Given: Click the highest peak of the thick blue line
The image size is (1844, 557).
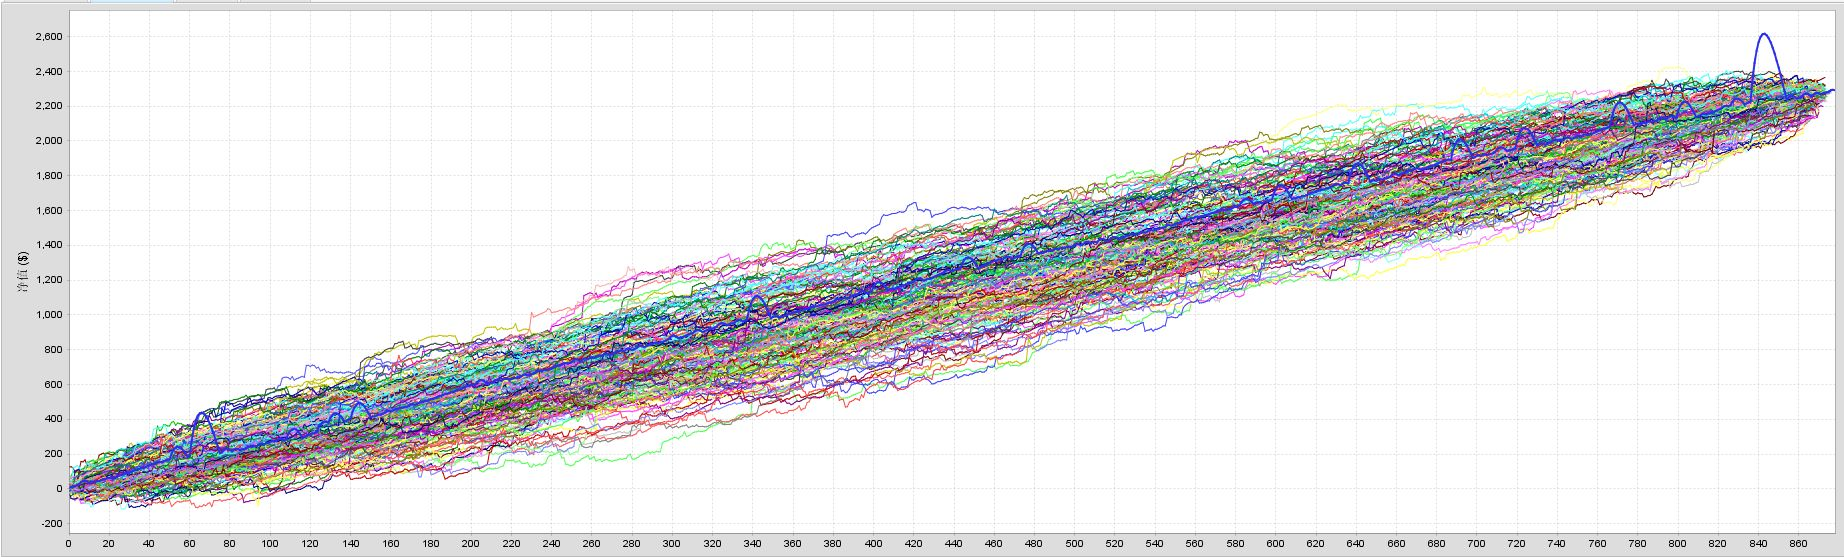Looking at the screenshot, I should (x=1763, y=35).
